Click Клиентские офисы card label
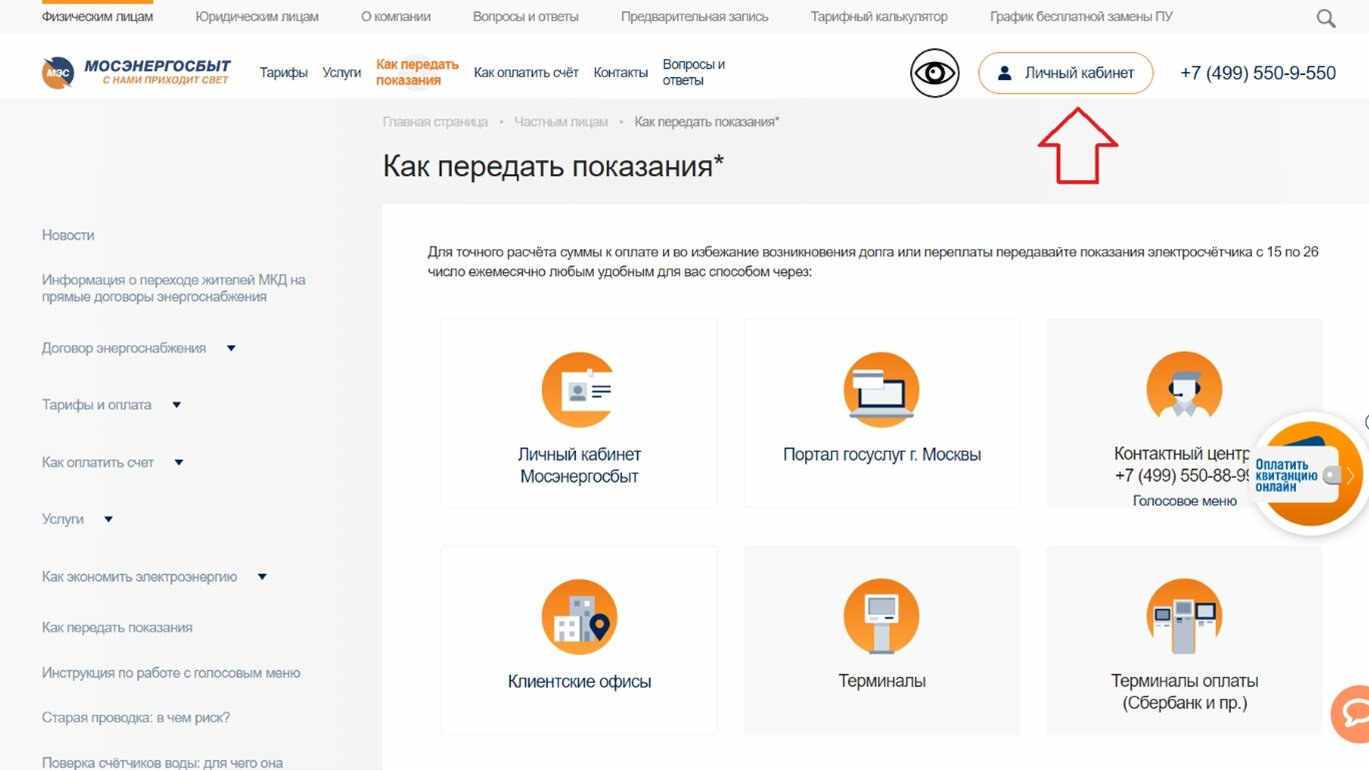Viewport: 1369px width, 770px height. tap(579, 682)
